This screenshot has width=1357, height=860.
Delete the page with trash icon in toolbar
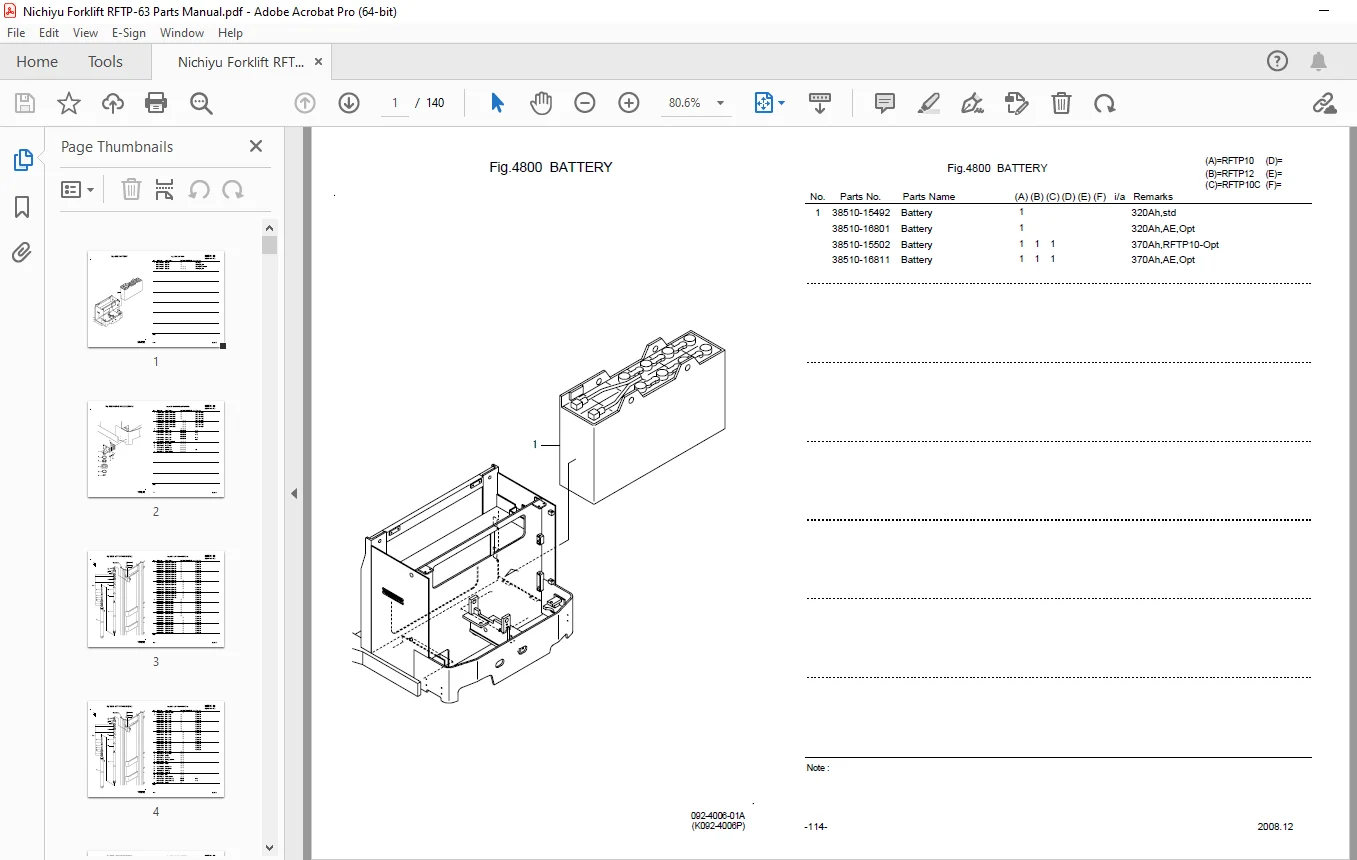pyautogui.click(x=1061, y=103)
